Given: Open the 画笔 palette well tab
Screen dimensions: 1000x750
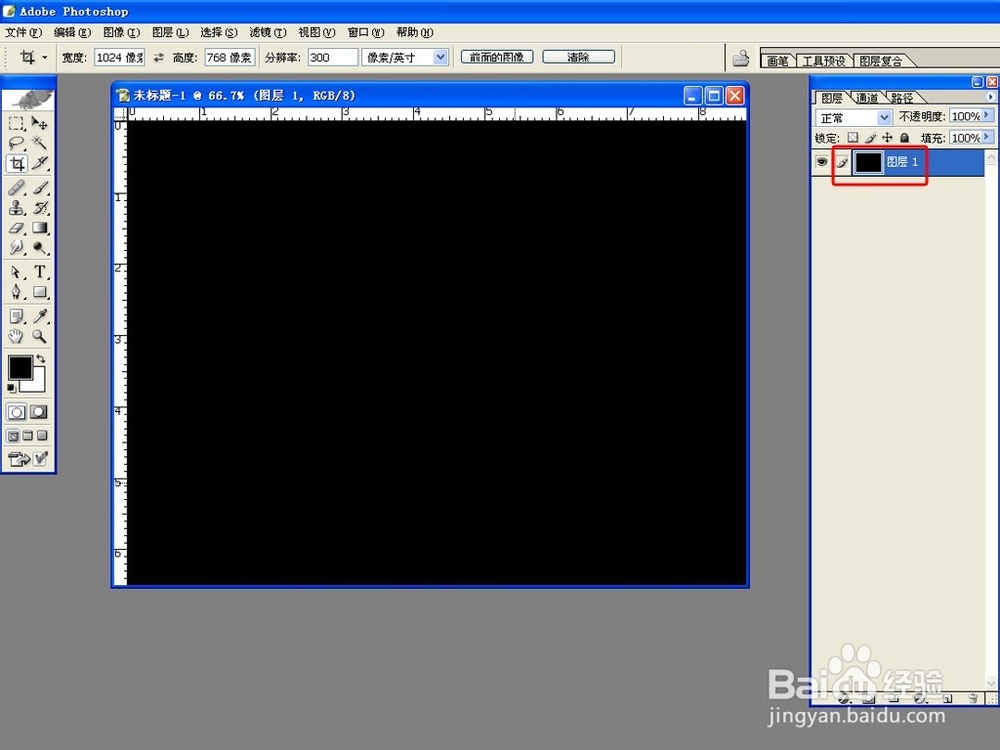Looking at the screenshot, I should tap(778, 61).
